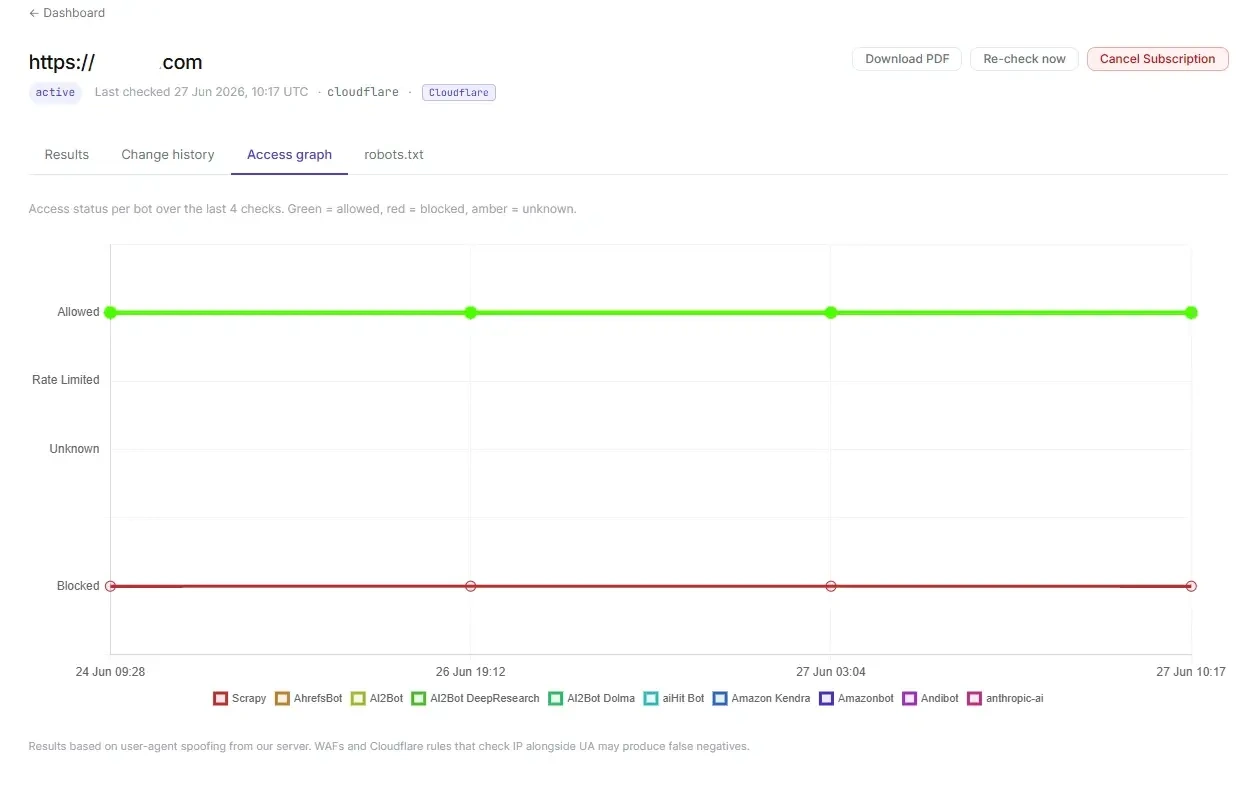Click the user-agent spoofing footnote
This screenshot has height=800, width=1251.
coord(389,746)
